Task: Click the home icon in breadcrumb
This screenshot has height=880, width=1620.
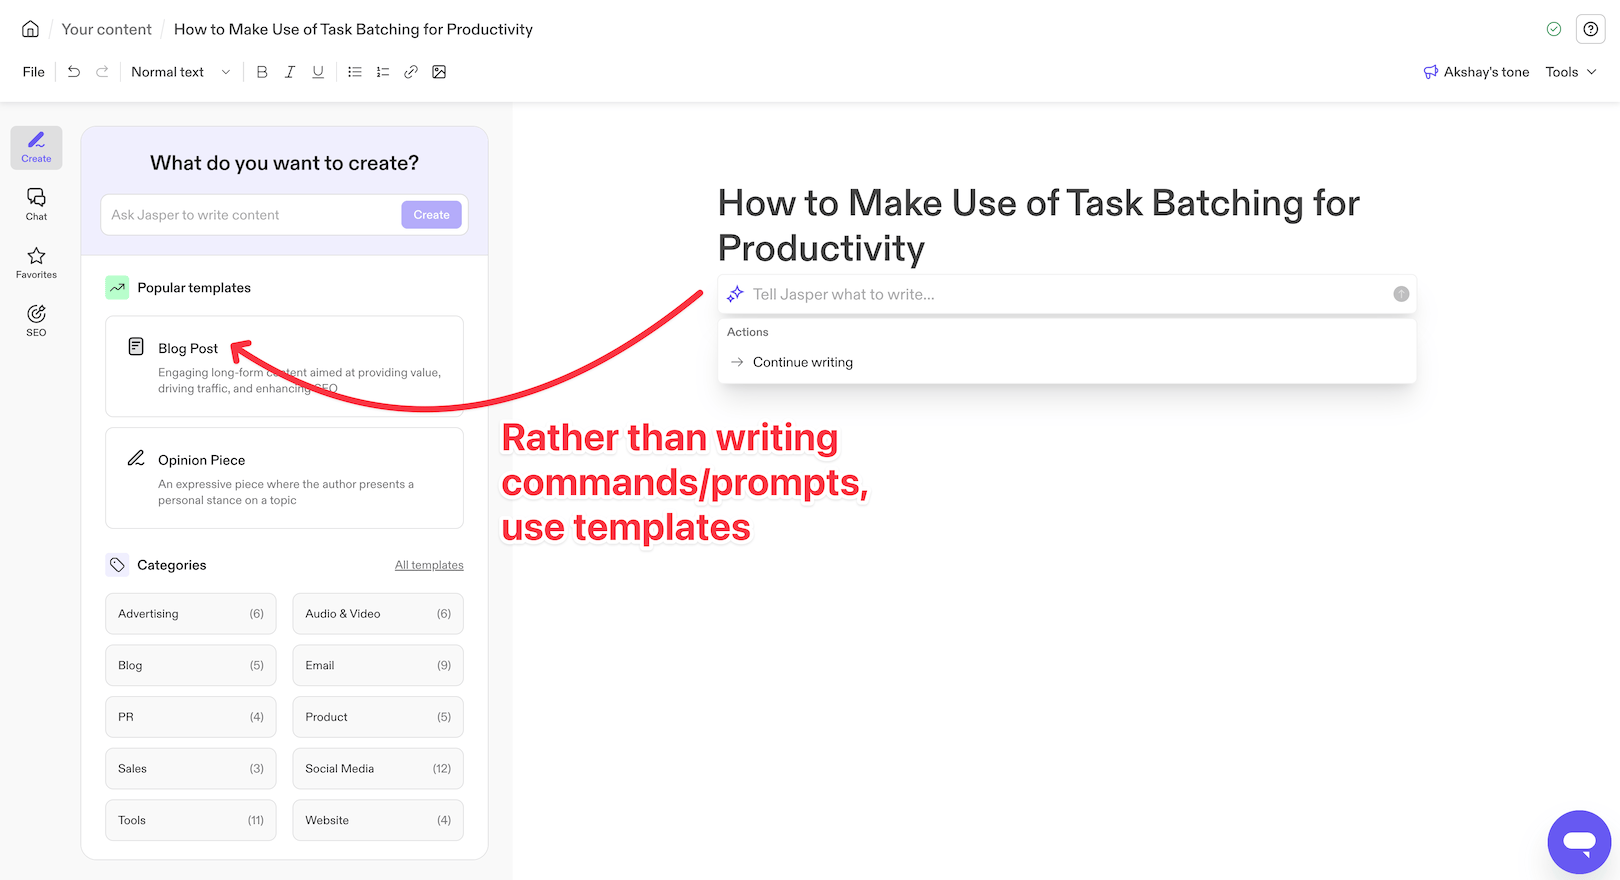Action: click(x=31, y=29)
